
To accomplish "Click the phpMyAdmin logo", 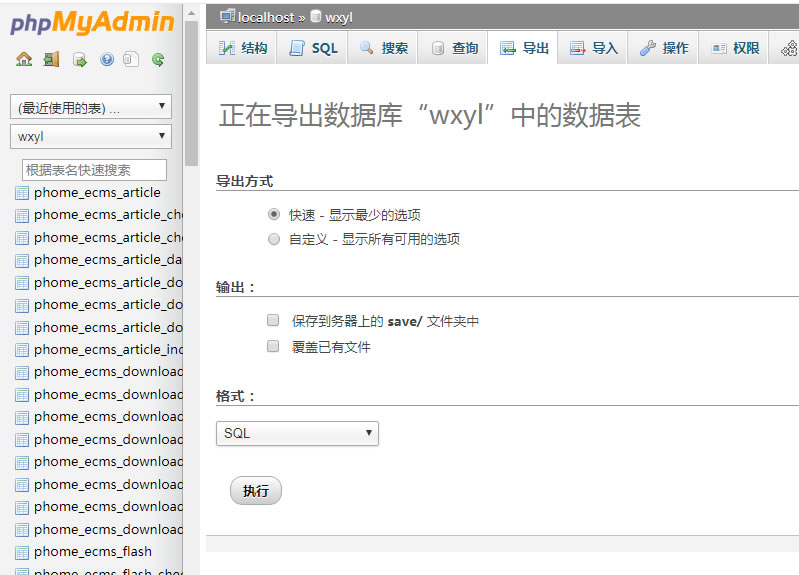I will click(92, 23).
